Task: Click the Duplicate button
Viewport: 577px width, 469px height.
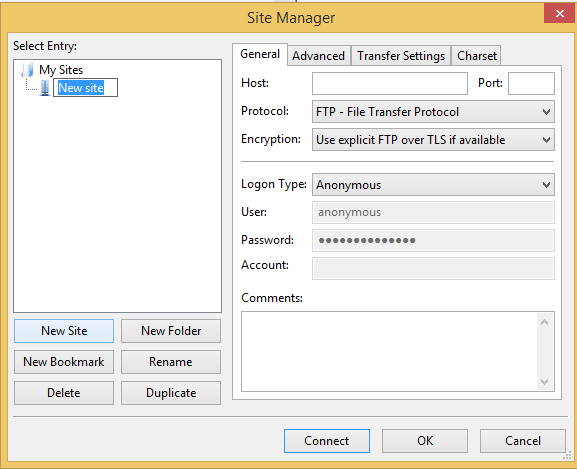Action: point(171,393)
